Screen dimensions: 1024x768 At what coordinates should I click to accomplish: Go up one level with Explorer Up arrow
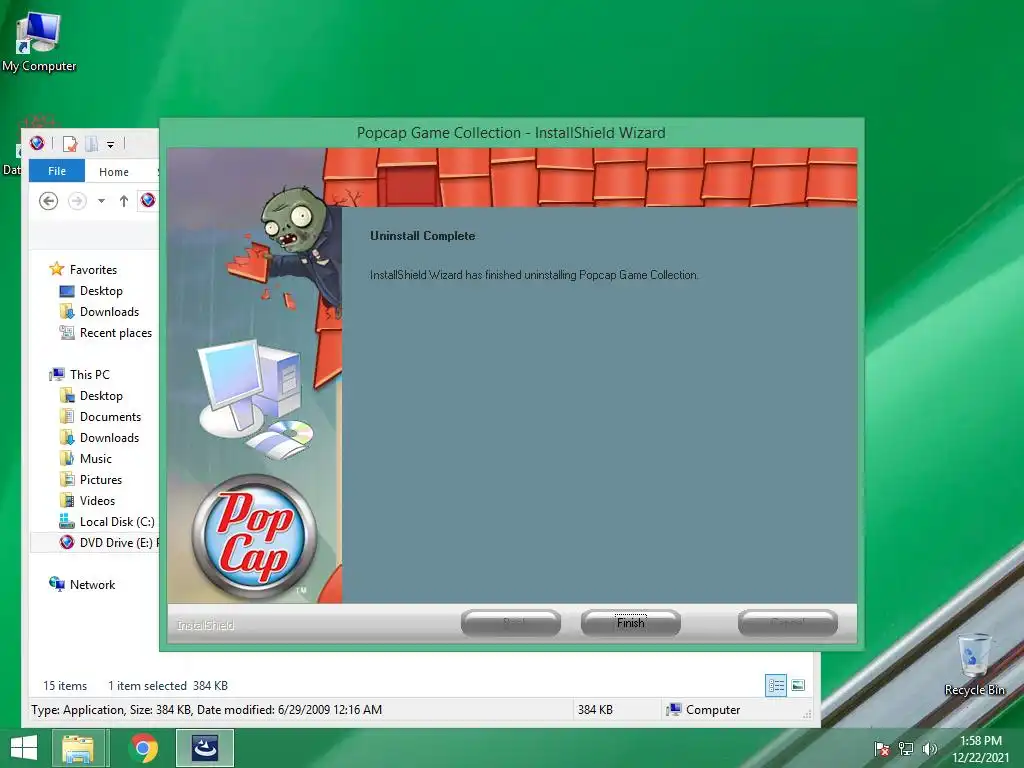pos(123,200)
